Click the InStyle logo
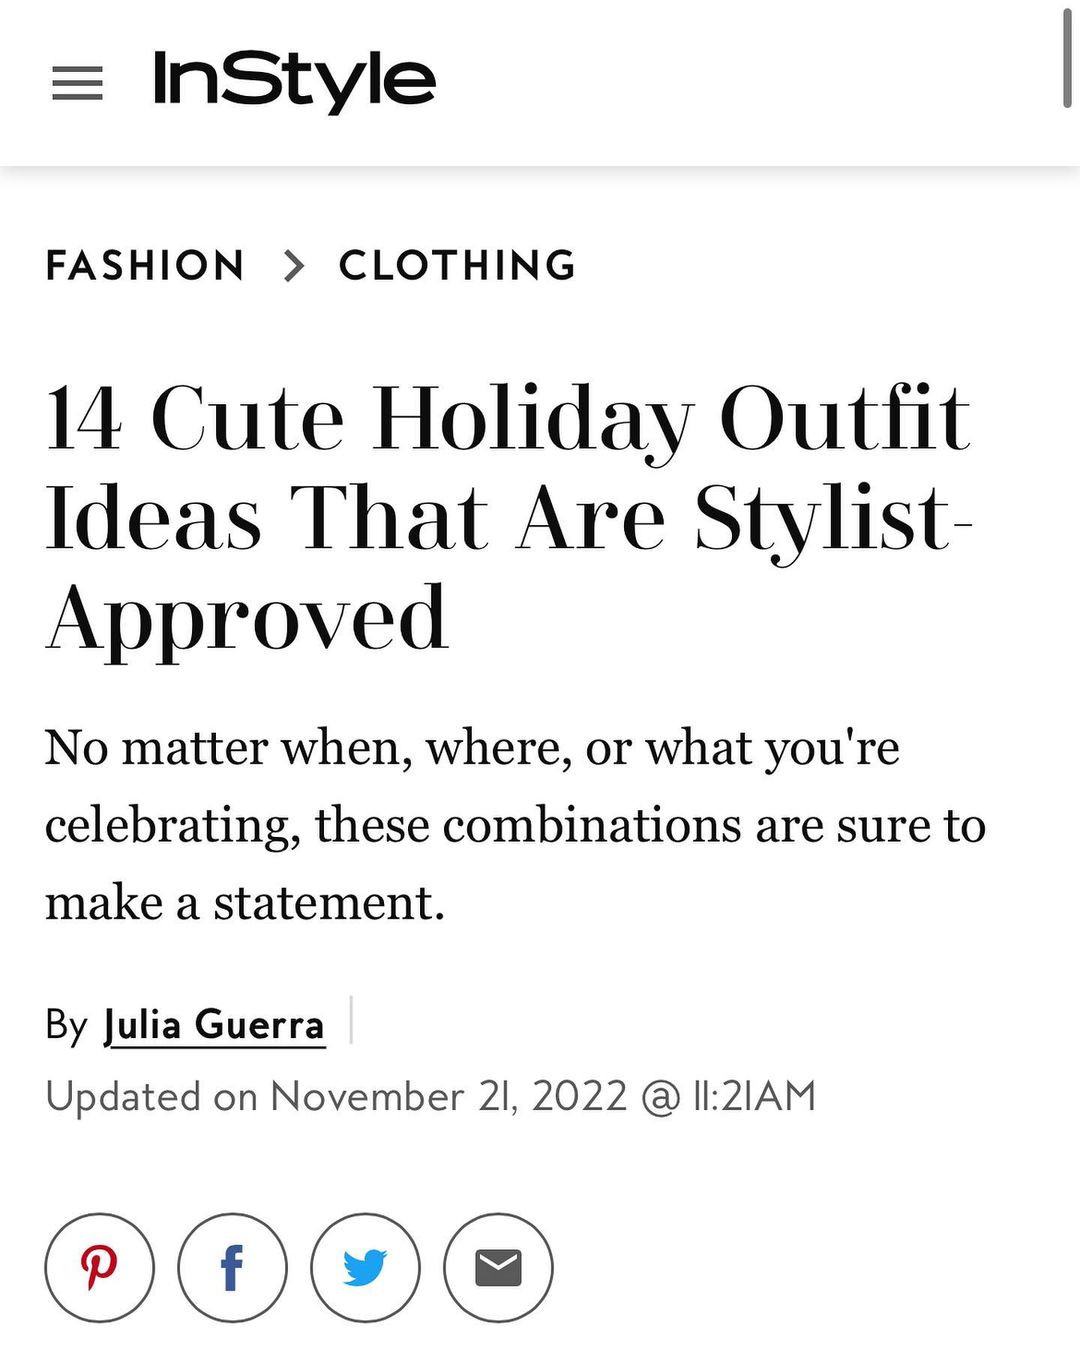1080x1350 pixels. click(294, 81)
